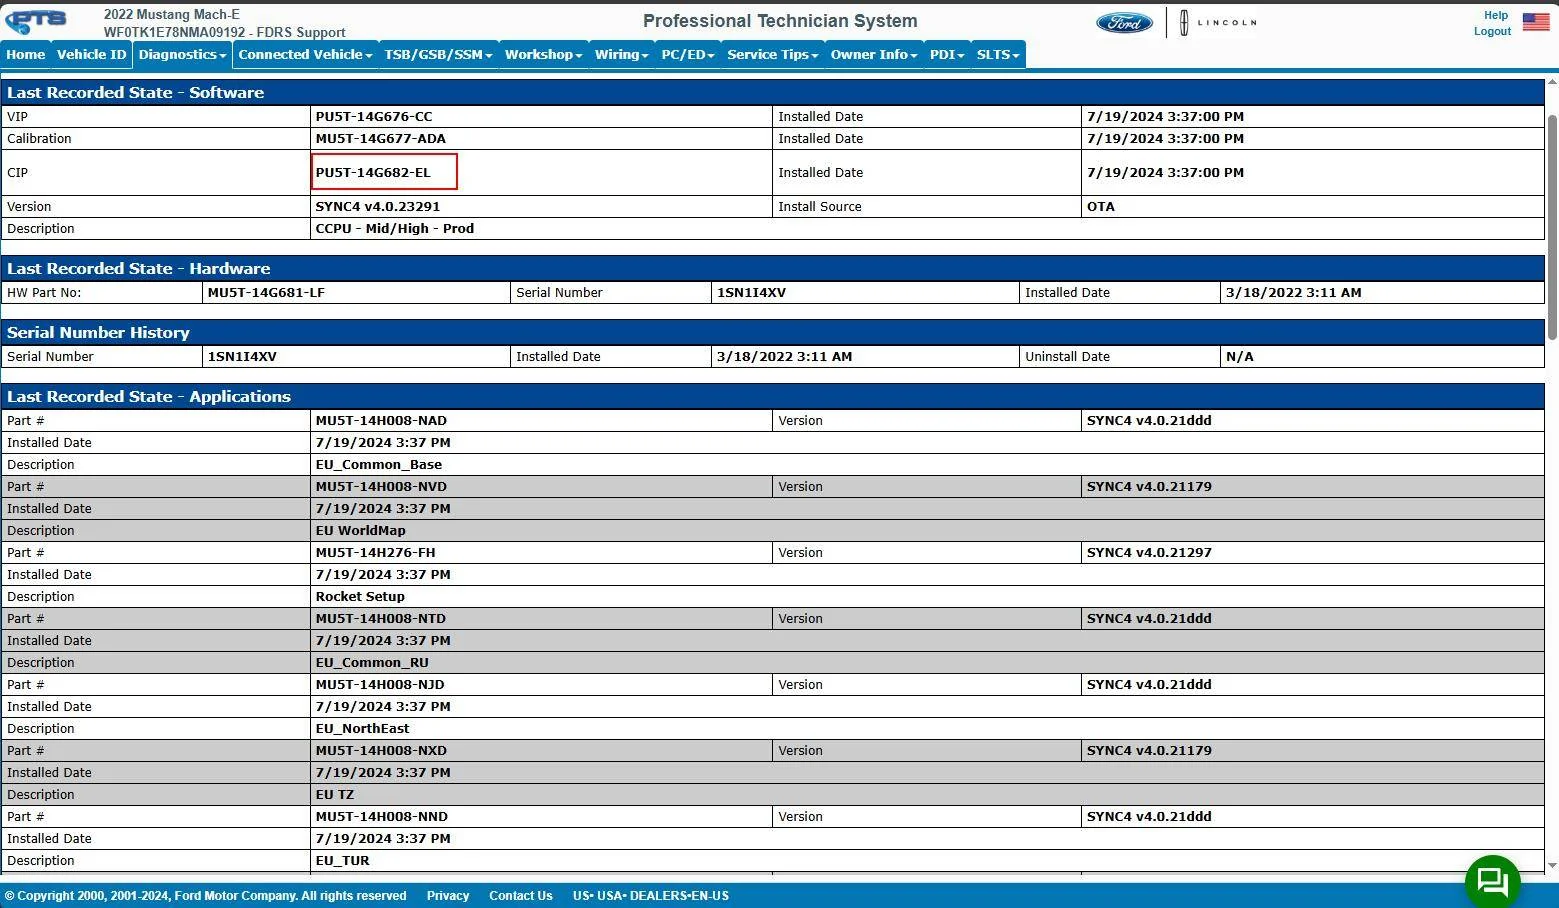Click the Rocket Setup description
The image size is (1559, 908).
coord(360,596)
